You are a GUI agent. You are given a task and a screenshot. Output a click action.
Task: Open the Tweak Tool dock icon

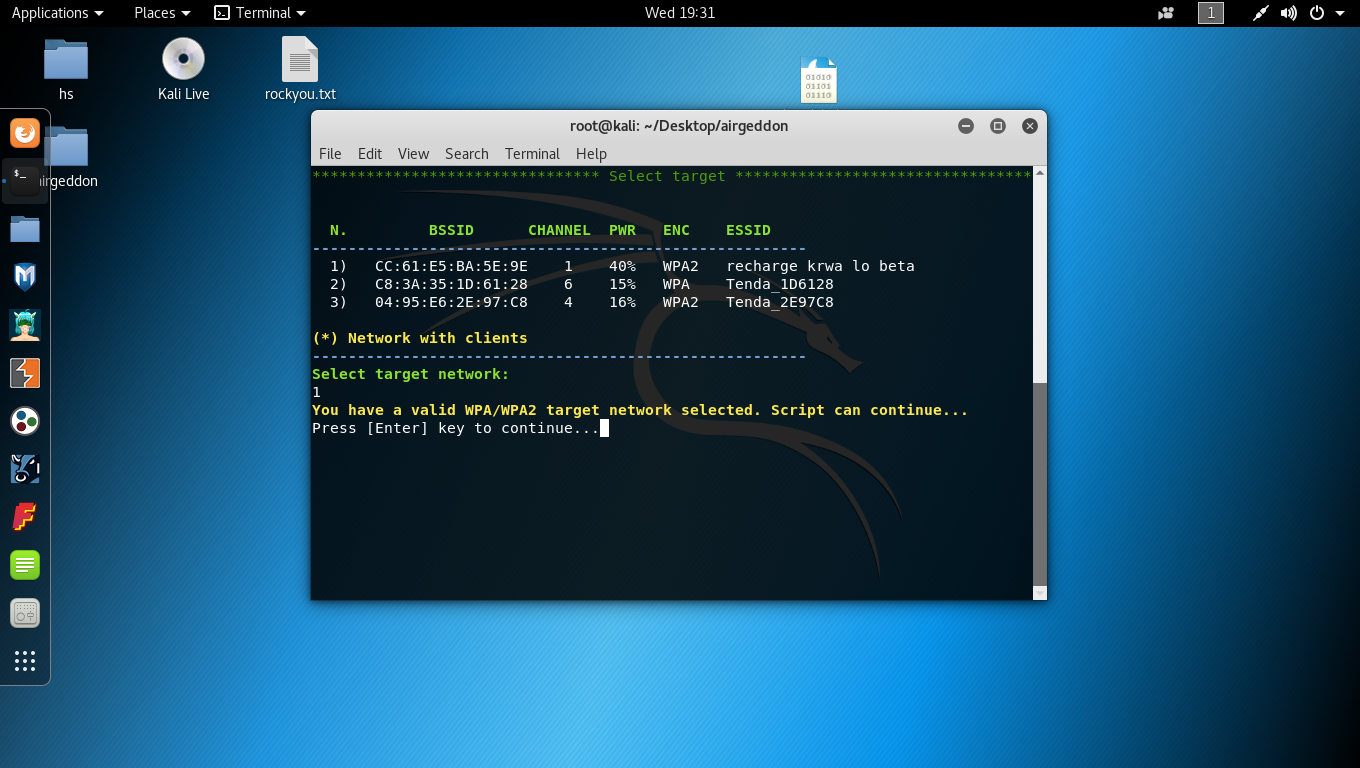click(25, 613)
